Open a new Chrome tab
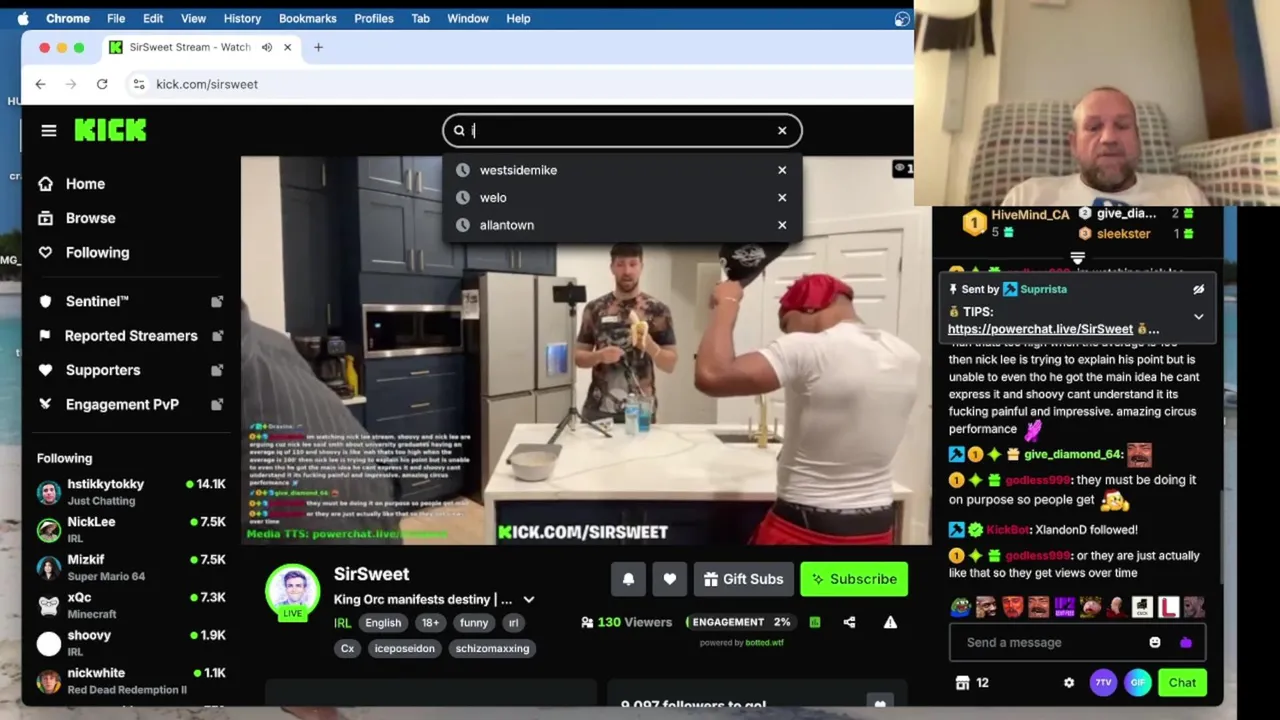The height and width of the screenshot is (720, 1280). 318,47
